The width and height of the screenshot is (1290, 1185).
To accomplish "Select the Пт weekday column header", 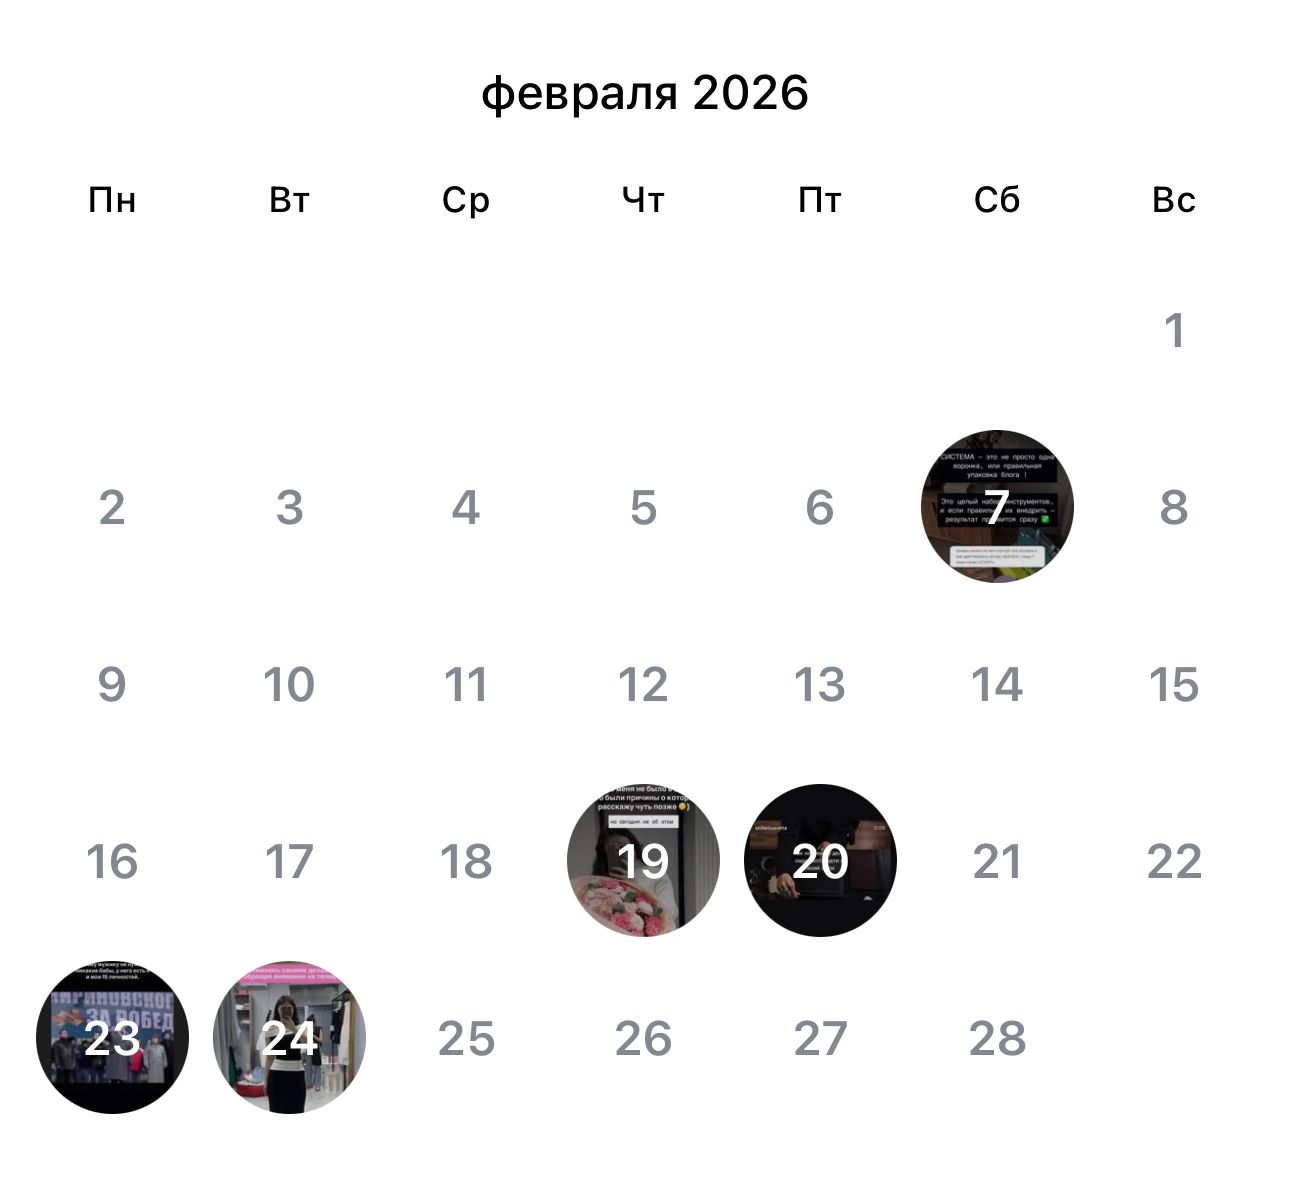I will 820,200.
